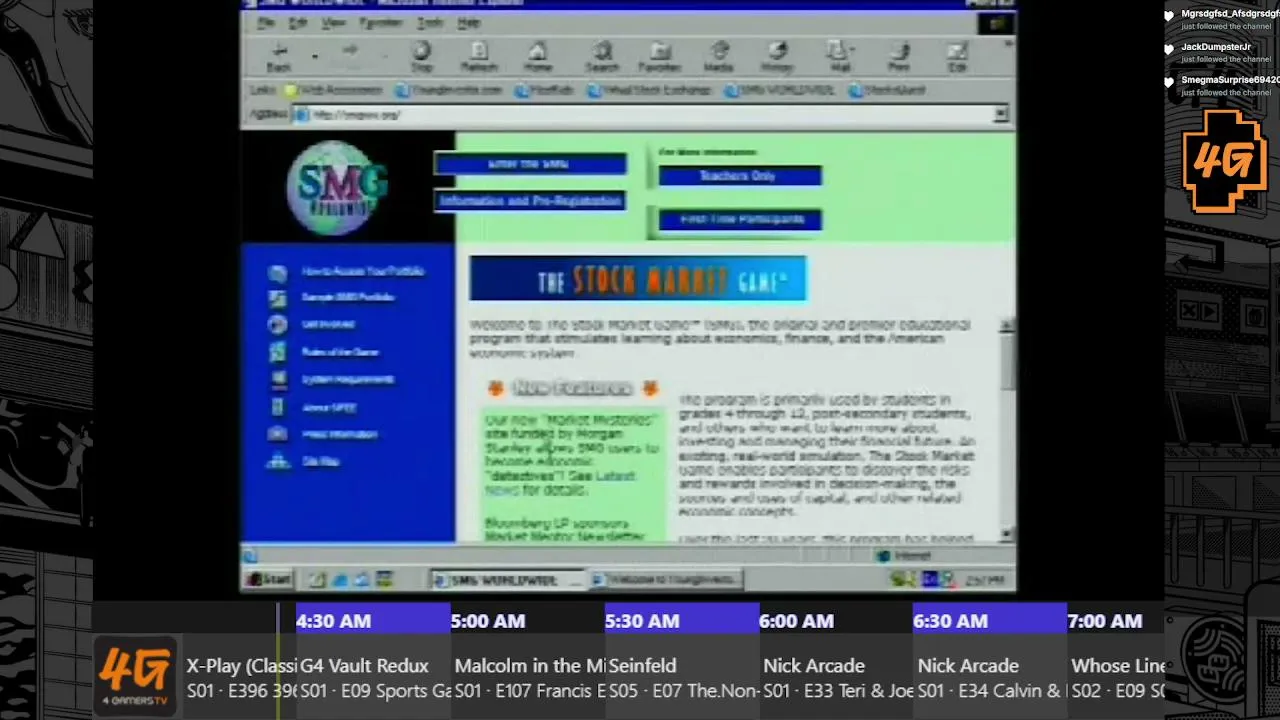Expand the address bar dropdown arrow
The width and height of the screenshot is (1280, 720).
[1000, 115]
